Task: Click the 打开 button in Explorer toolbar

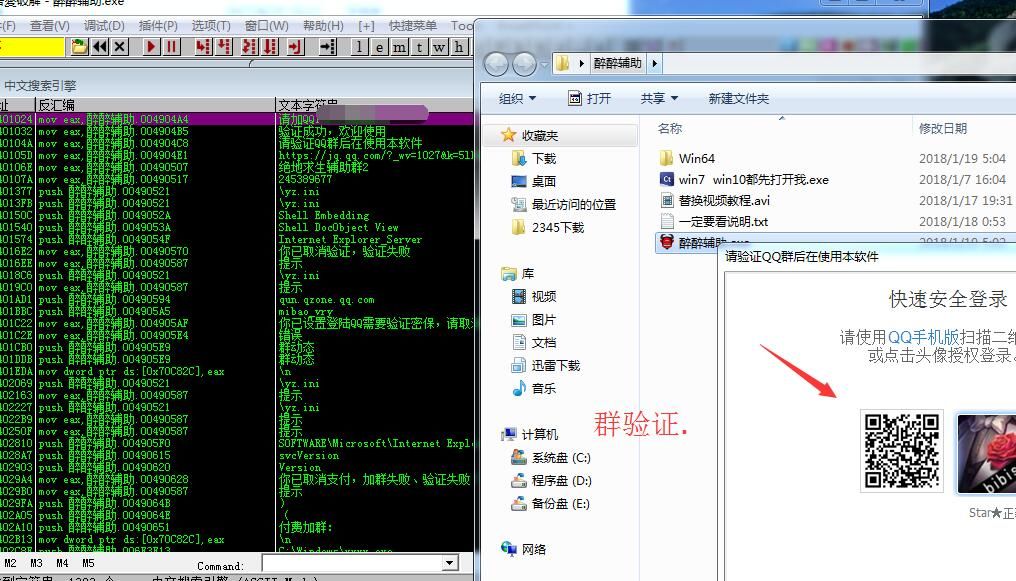Action: [590, 98]
